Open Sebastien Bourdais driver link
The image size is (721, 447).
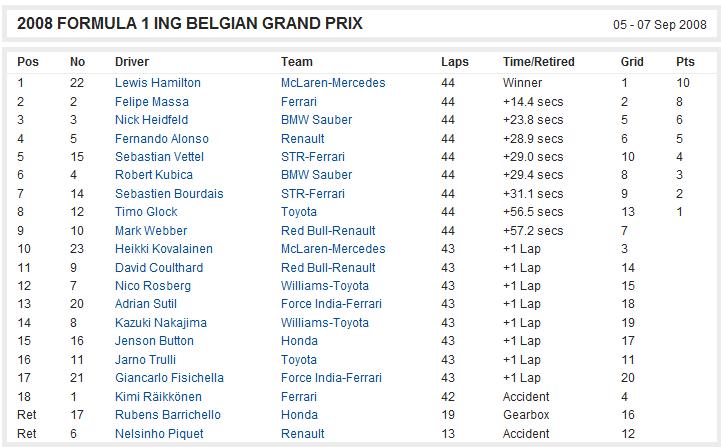tap(169, 194)
